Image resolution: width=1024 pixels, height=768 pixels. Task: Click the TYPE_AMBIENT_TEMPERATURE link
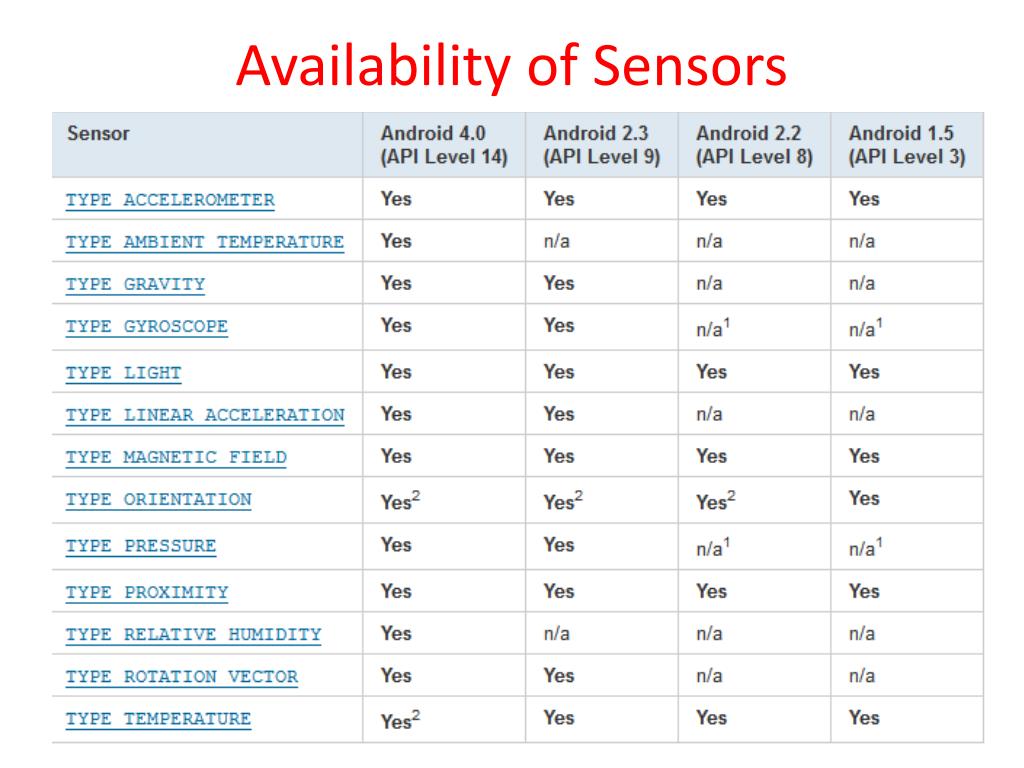[x=204, y=242]
